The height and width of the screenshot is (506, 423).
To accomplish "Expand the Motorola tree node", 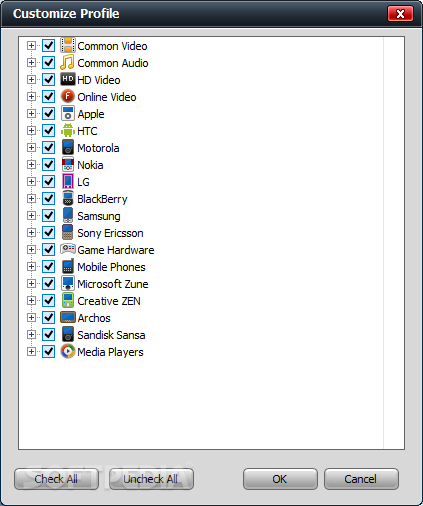I will pyautogui.click(x=31, y=147).
